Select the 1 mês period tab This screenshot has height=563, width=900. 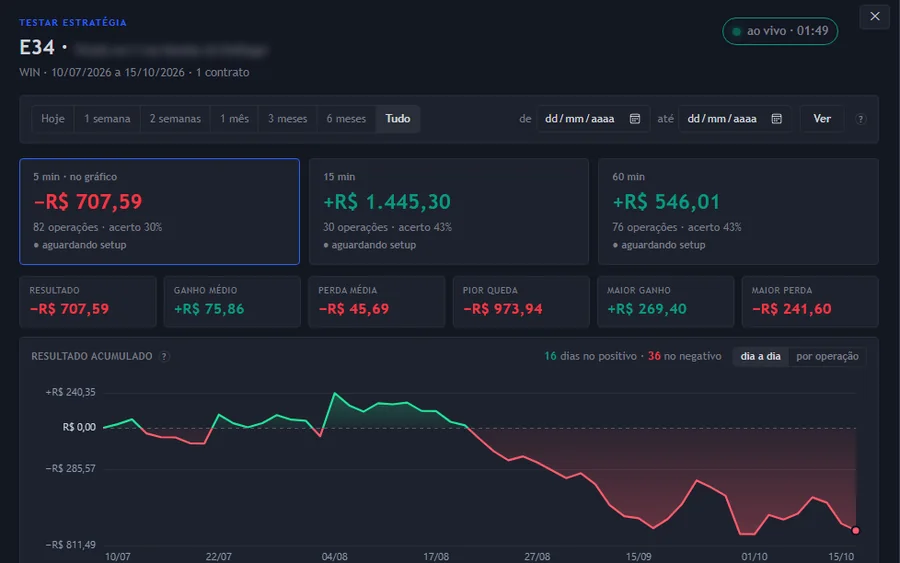(x=234, y=119)
